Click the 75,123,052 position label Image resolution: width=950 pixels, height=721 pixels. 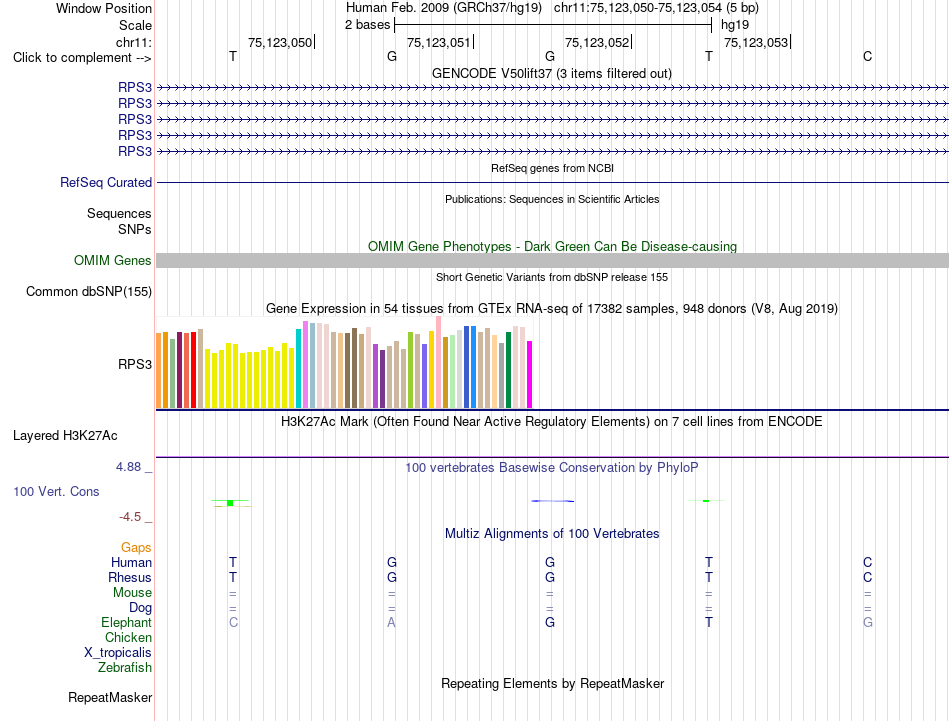coord(597,42)
